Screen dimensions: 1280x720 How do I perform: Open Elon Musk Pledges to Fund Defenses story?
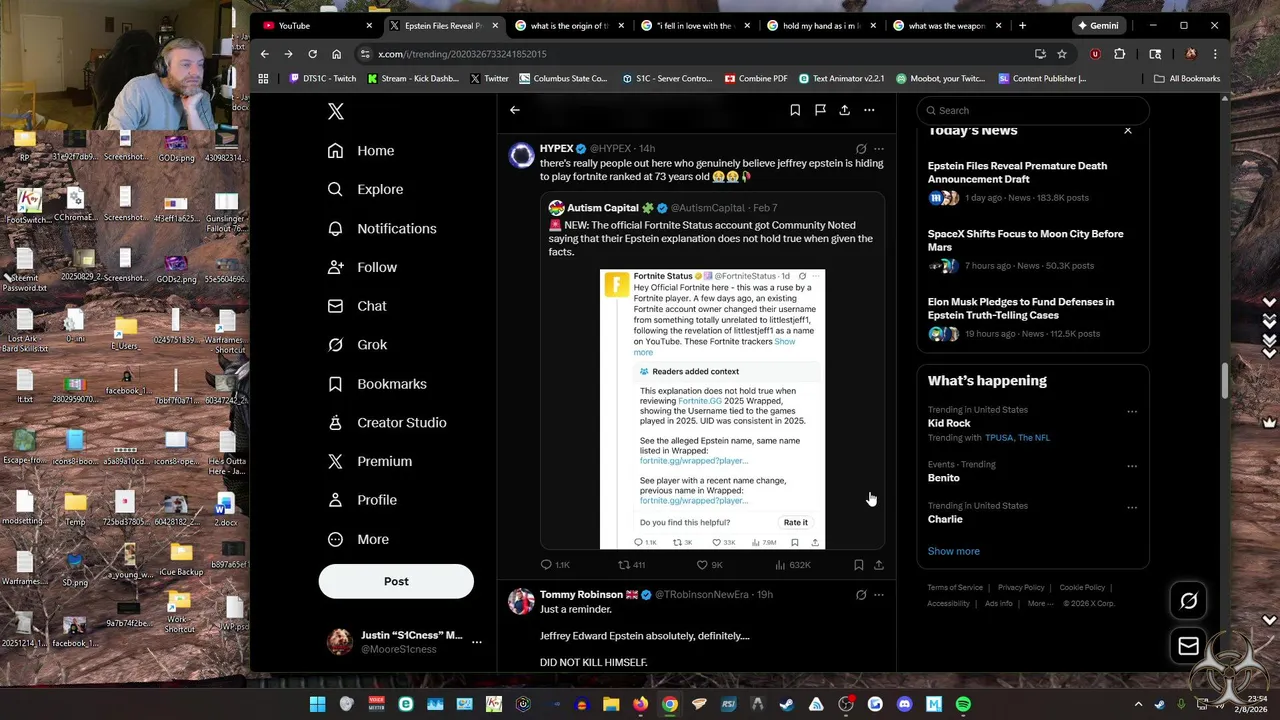[x=1033, y=318]
